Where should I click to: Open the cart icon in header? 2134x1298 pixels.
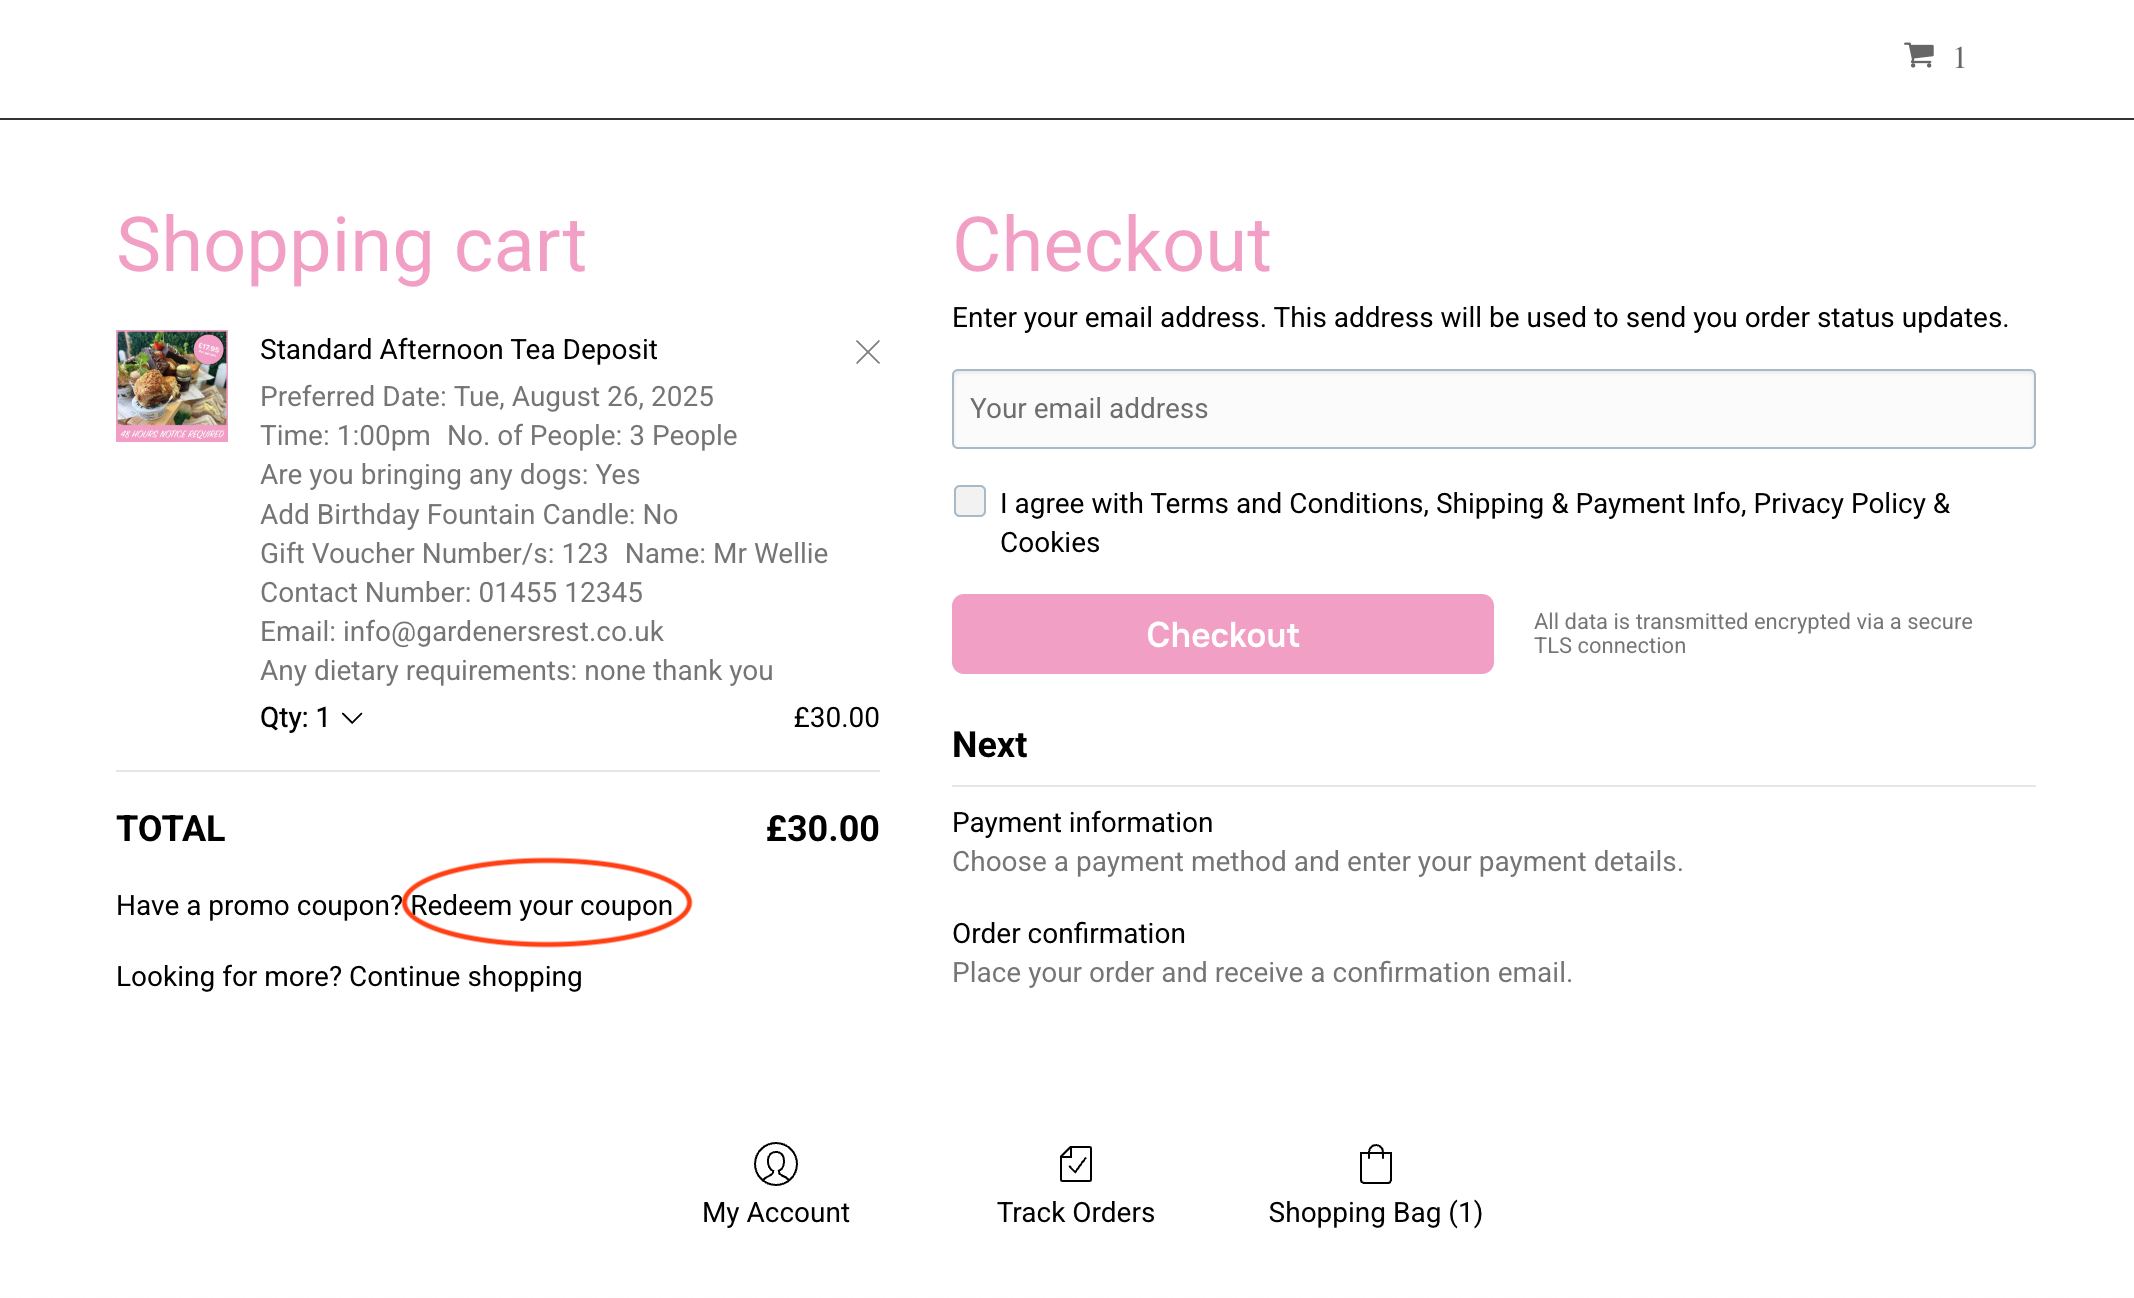pyautogui.click(x=1919, y=55)
